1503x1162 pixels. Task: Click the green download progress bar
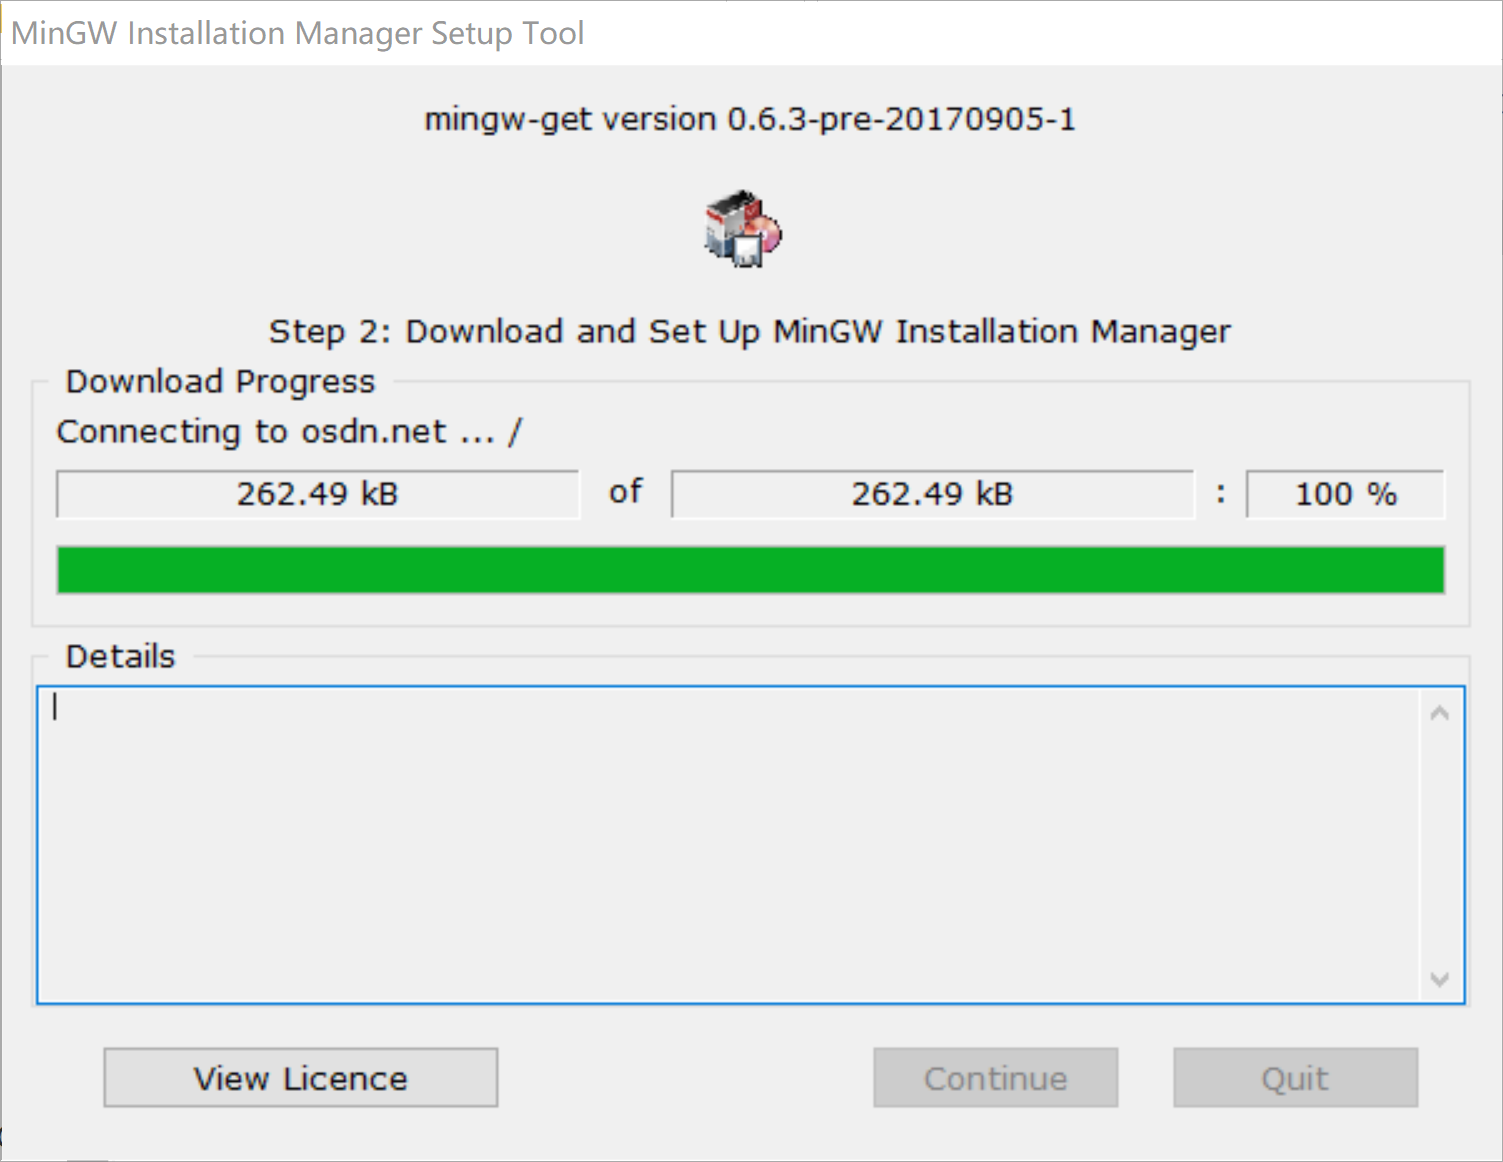[x=751, y=570]
